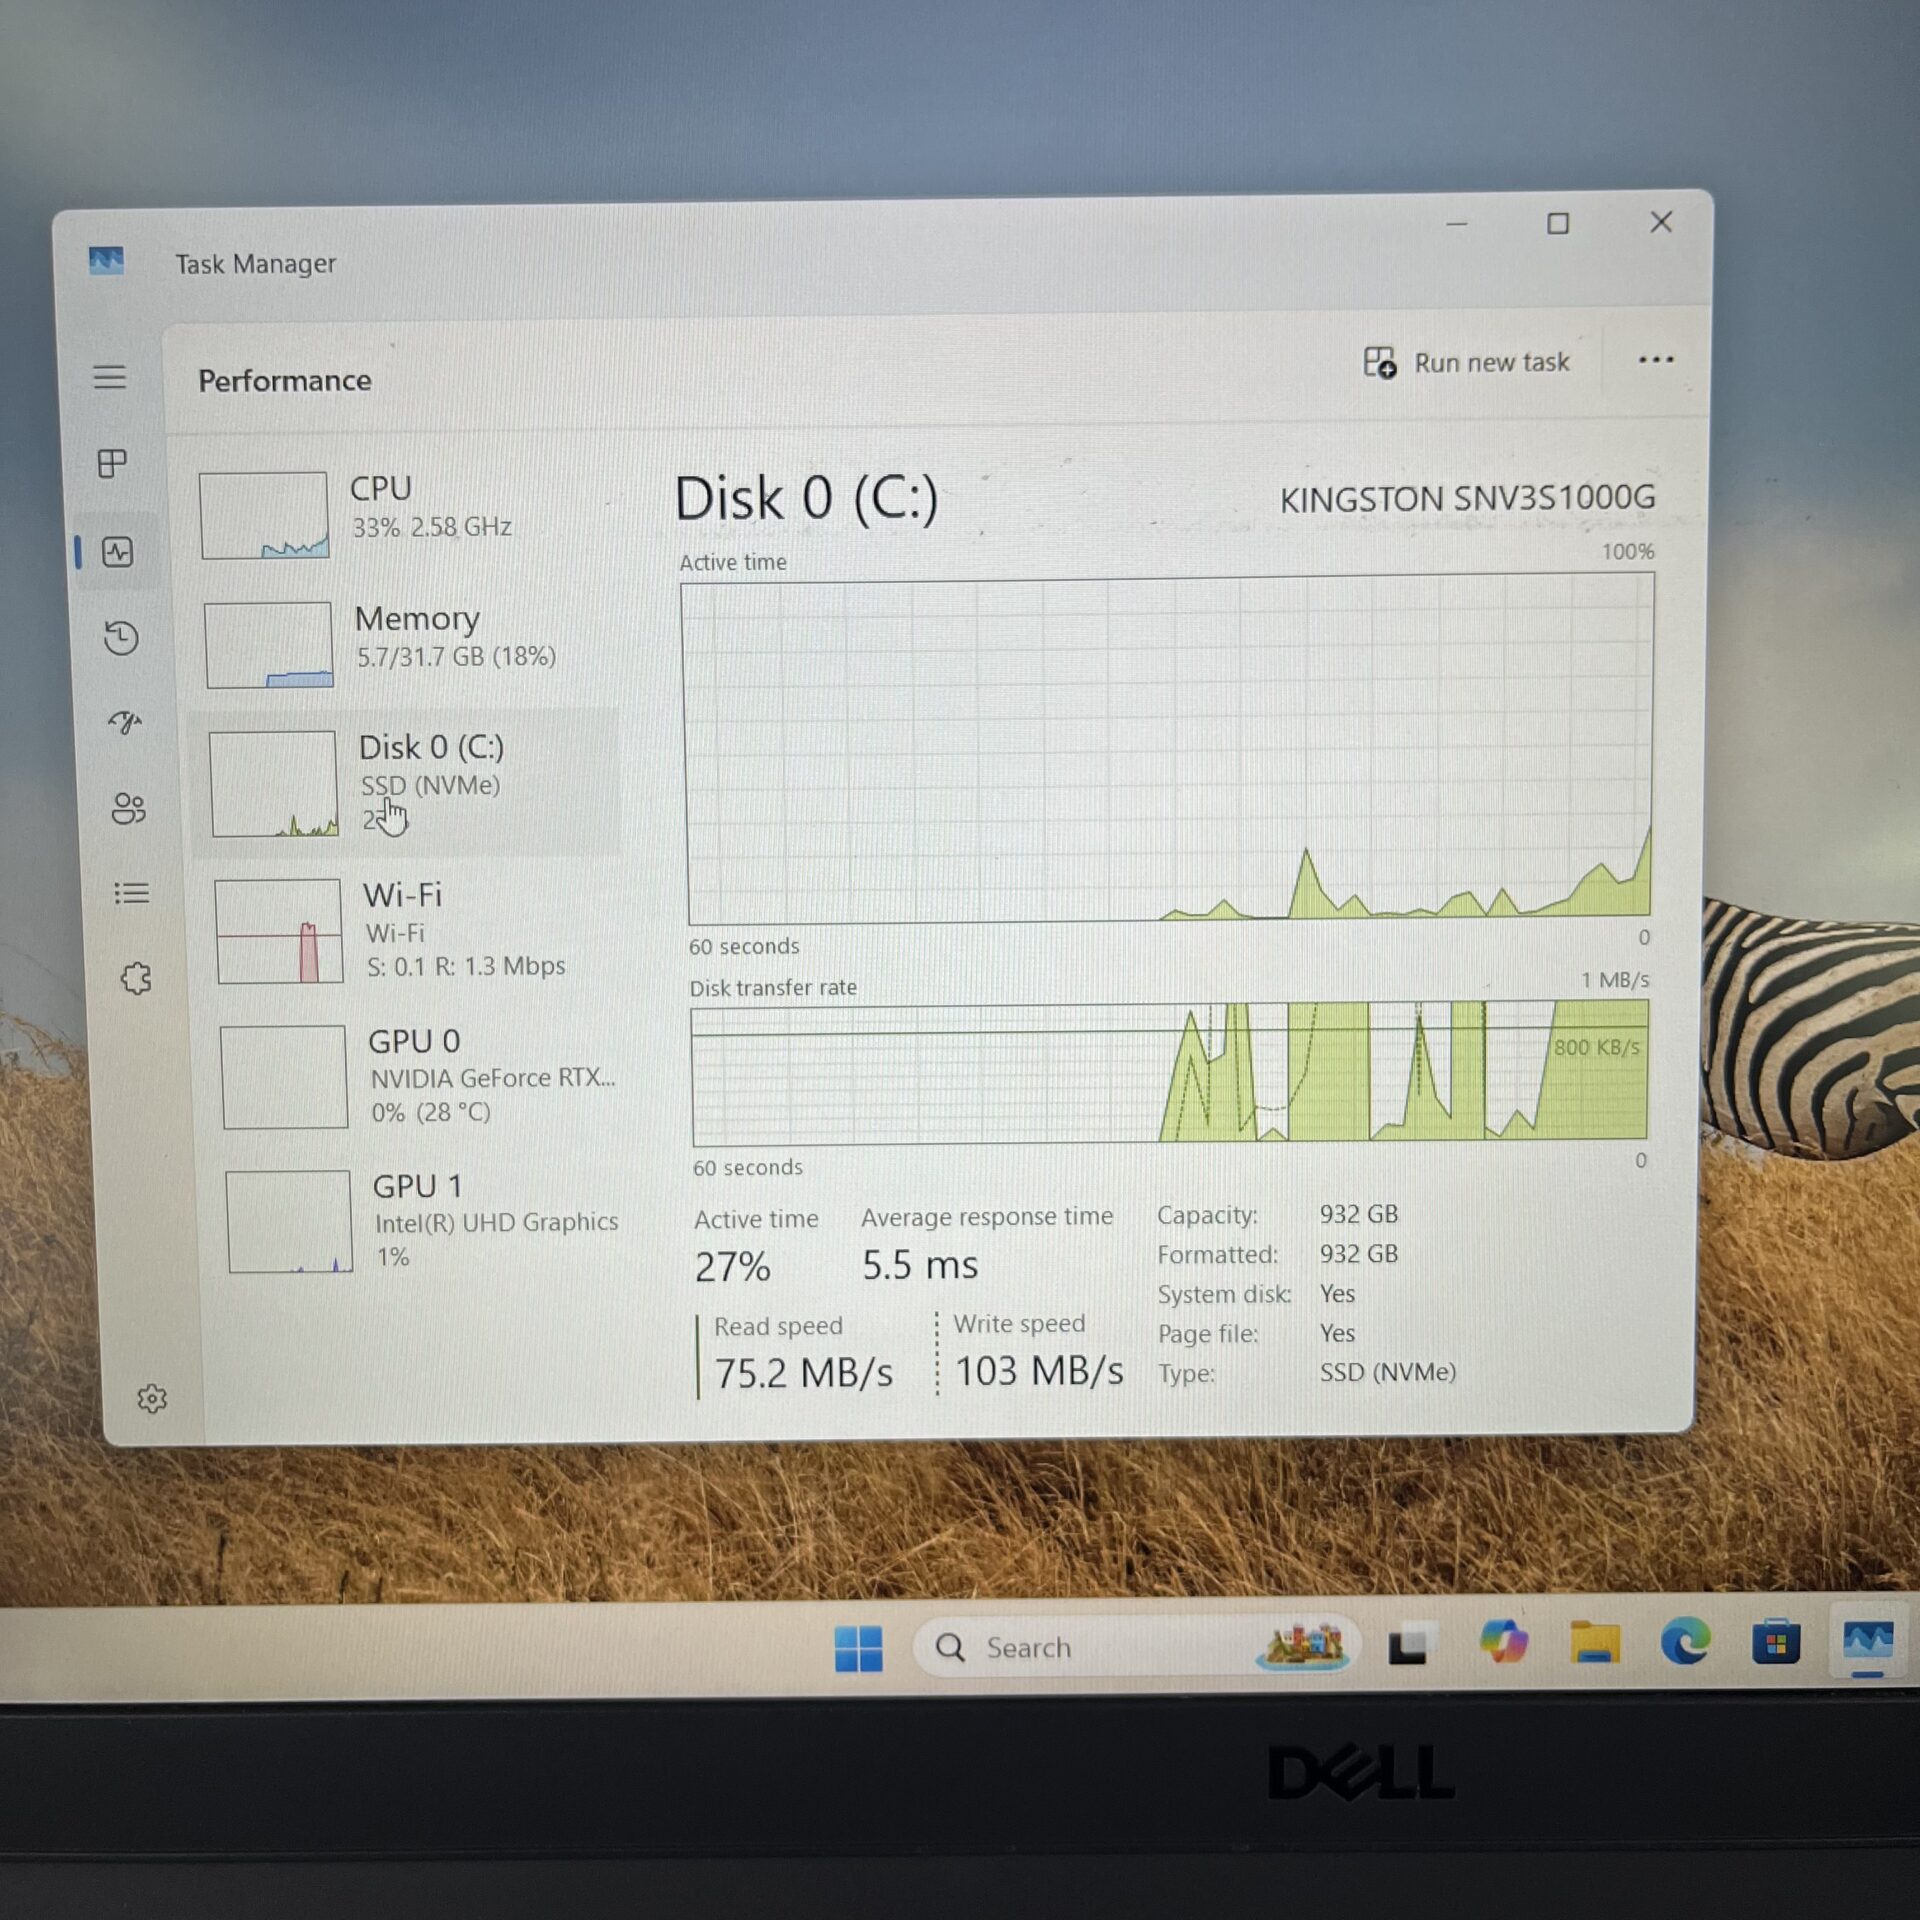Click the Page file Yes value

pos(1337,1333)
